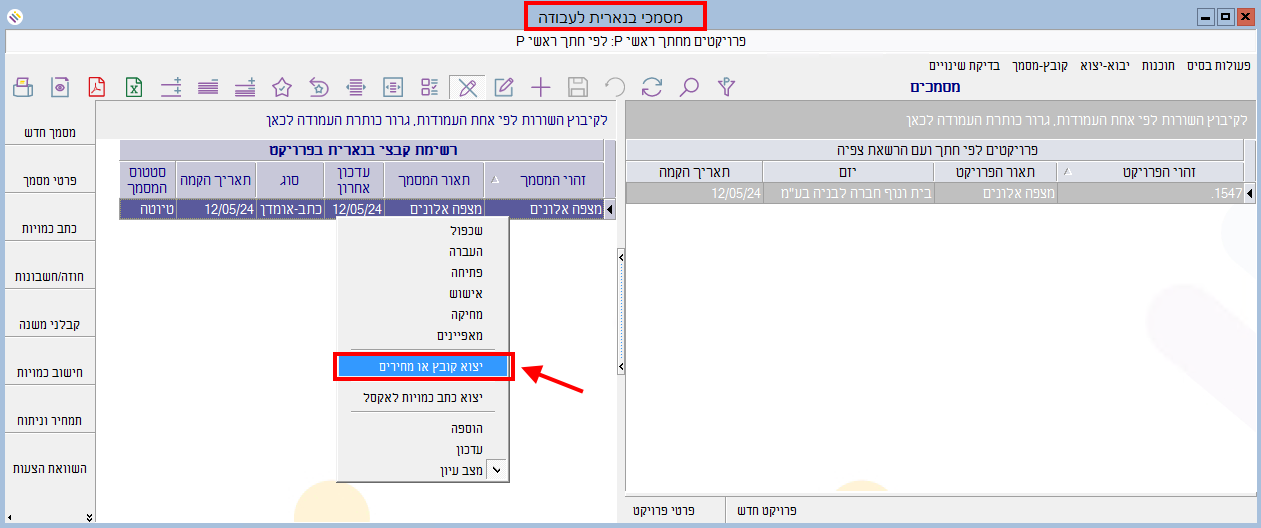Choose שכפול in the context menu
1261x528 pixels.
tap(461, 230)
